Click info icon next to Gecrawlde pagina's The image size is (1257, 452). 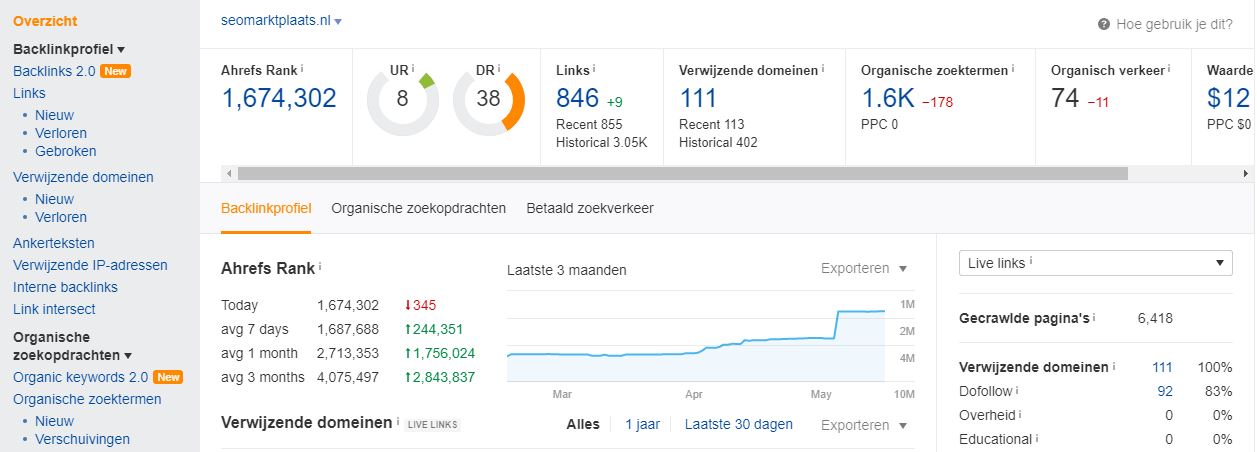pos(1094,317)
